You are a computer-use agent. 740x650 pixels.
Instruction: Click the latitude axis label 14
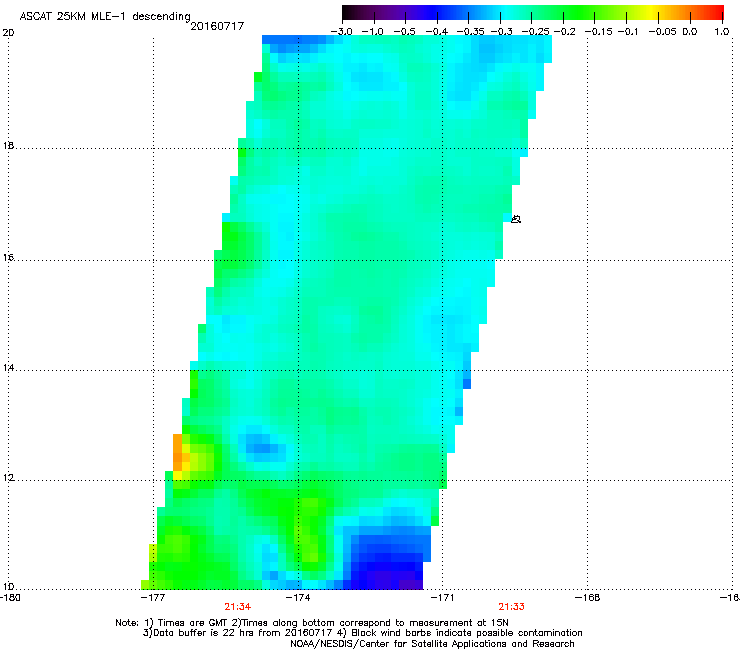tap(8, 367)
